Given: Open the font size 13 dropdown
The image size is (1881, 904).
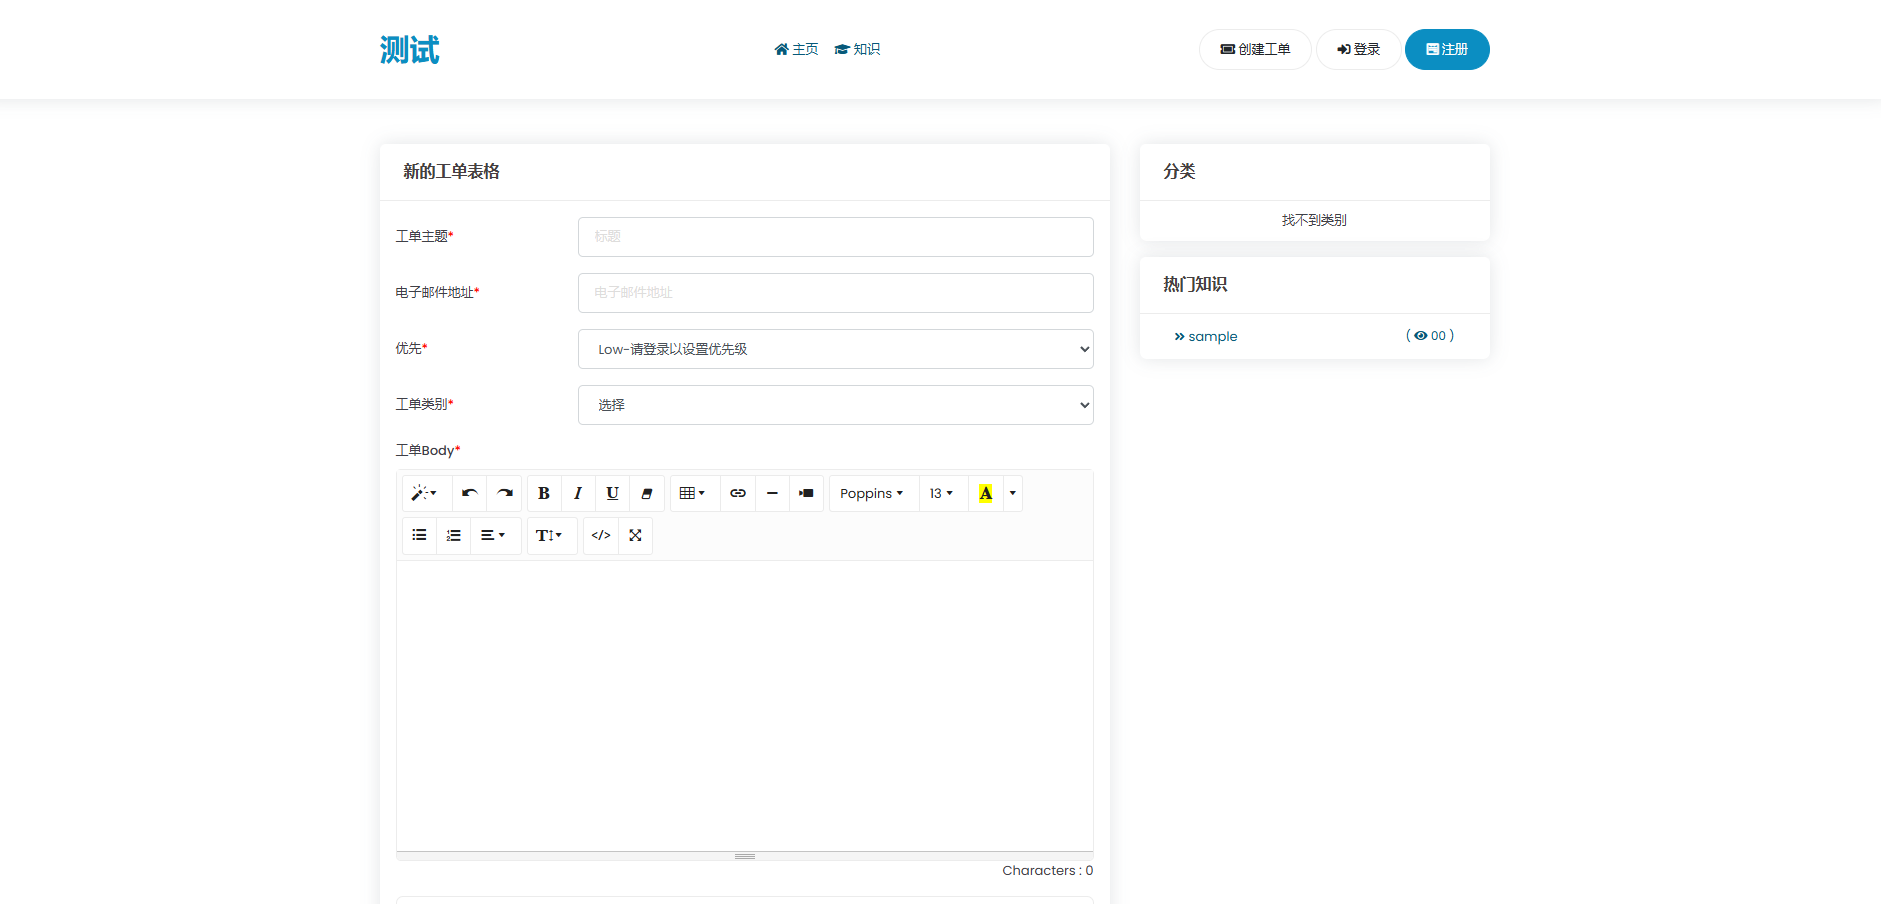Looking at the screenshot, I should click(941, 493).
